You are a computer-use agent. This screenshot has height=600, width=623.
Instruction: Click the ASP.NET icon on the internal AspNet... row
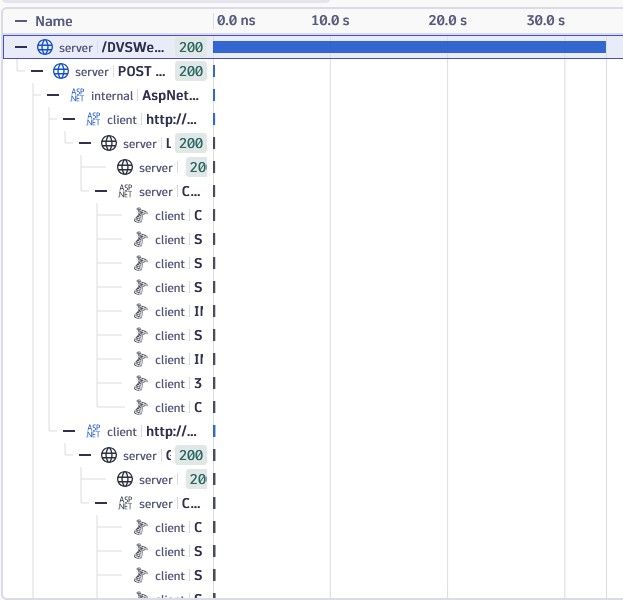point(77,95)
